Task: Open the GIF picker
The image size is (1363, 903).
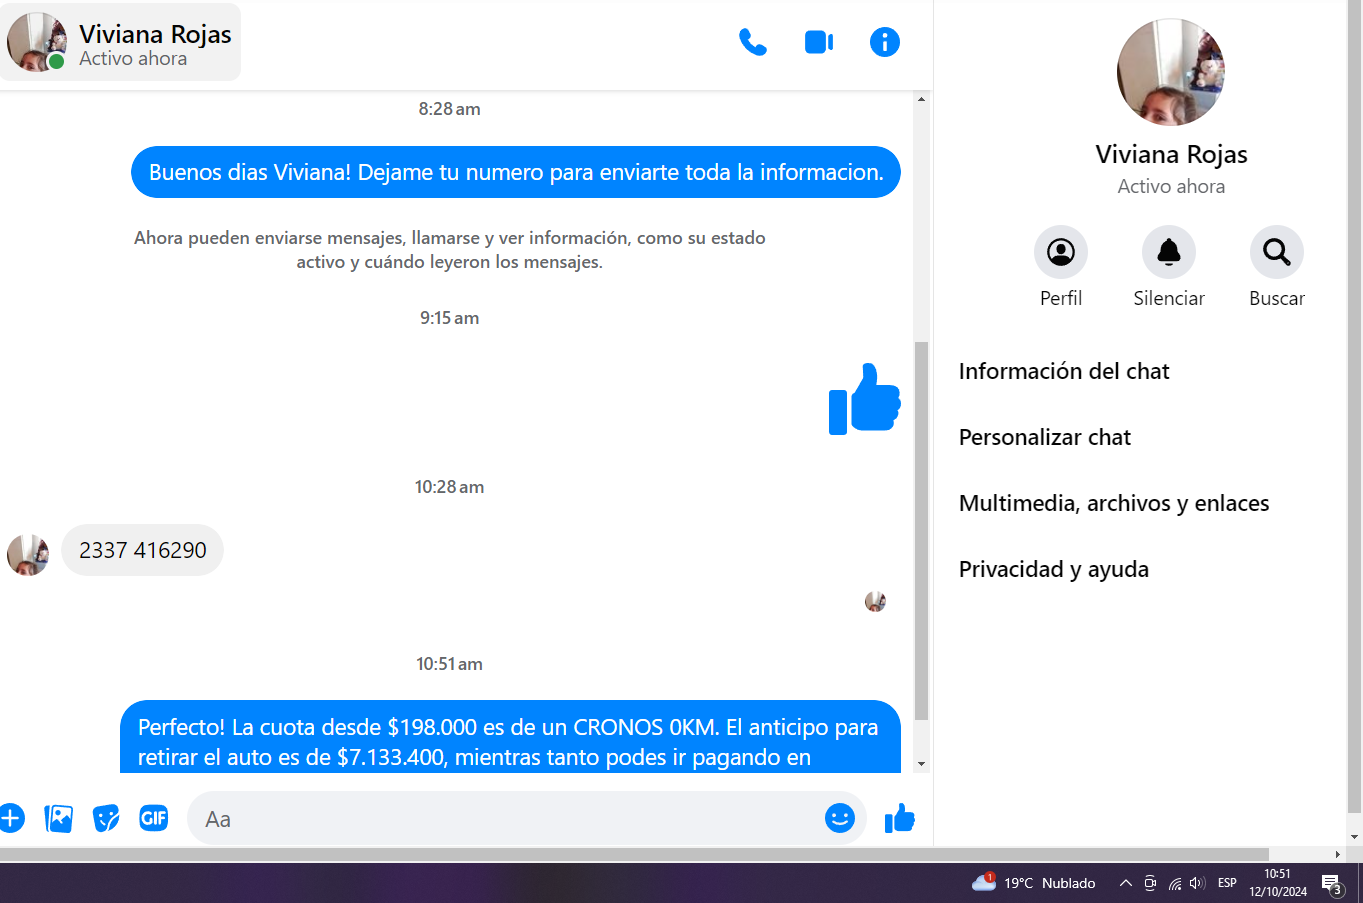Action: pyautogui.click(x=153, y=818)
